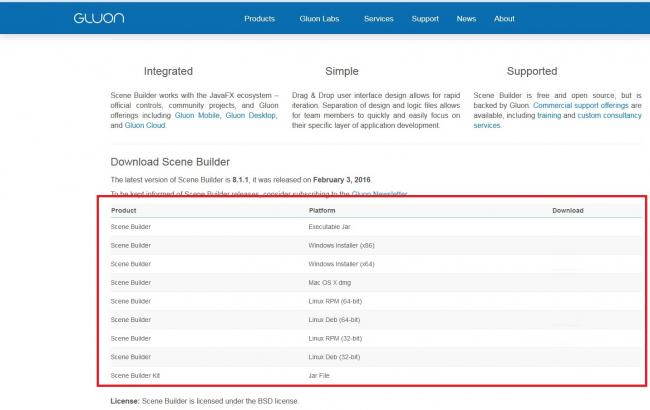Visit the Gluon Cloud link
650x410 pixels.
coord(145,125)
